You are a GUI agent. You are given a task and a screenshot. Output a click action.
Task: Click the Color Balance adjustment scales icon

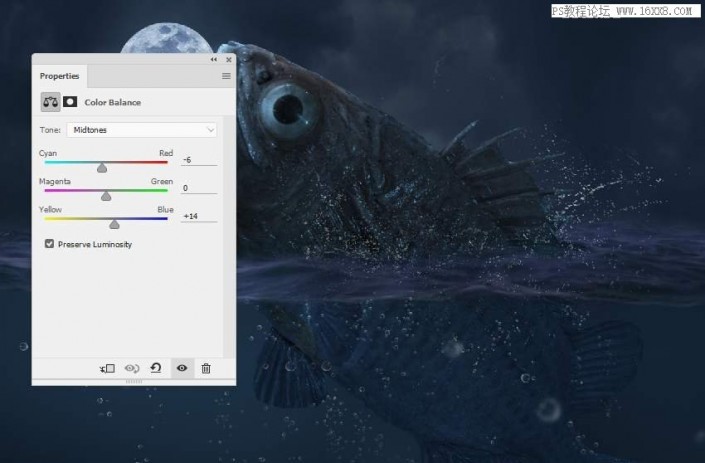[x=50, y=102]
